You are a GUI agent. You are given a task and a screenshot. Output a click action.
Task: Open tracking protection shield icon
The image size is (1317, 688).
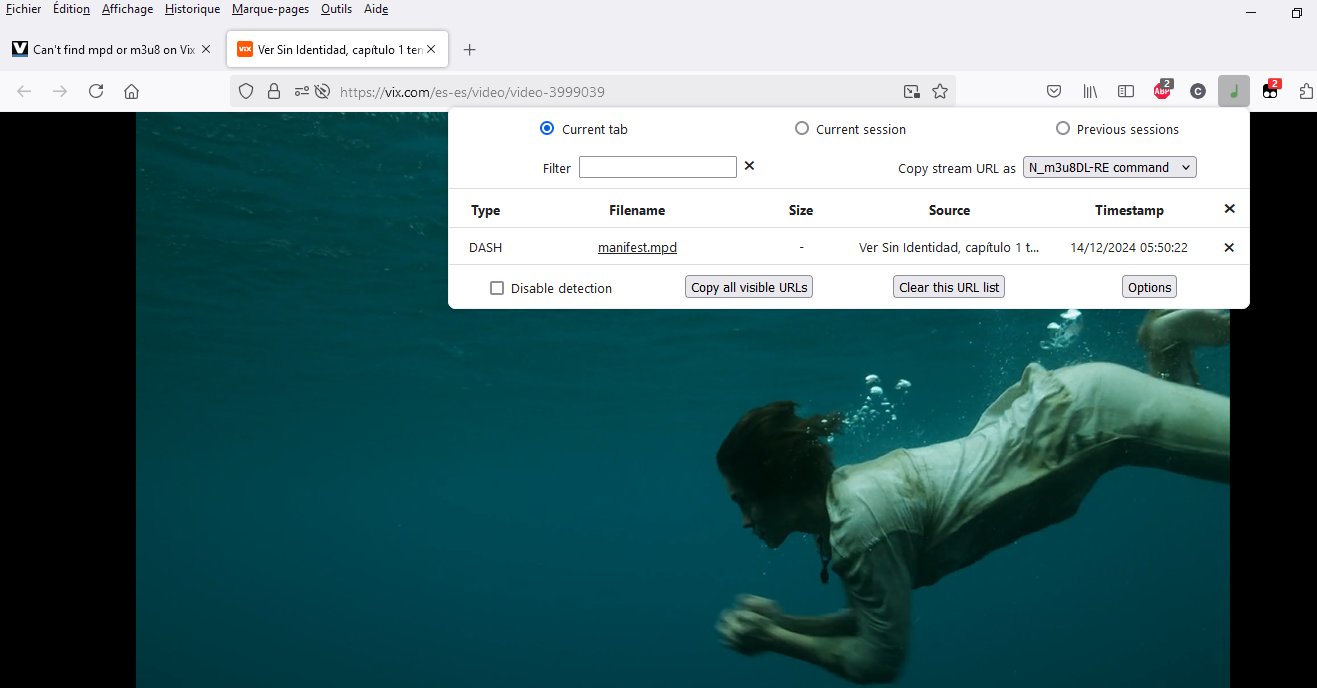click(246, 91)
